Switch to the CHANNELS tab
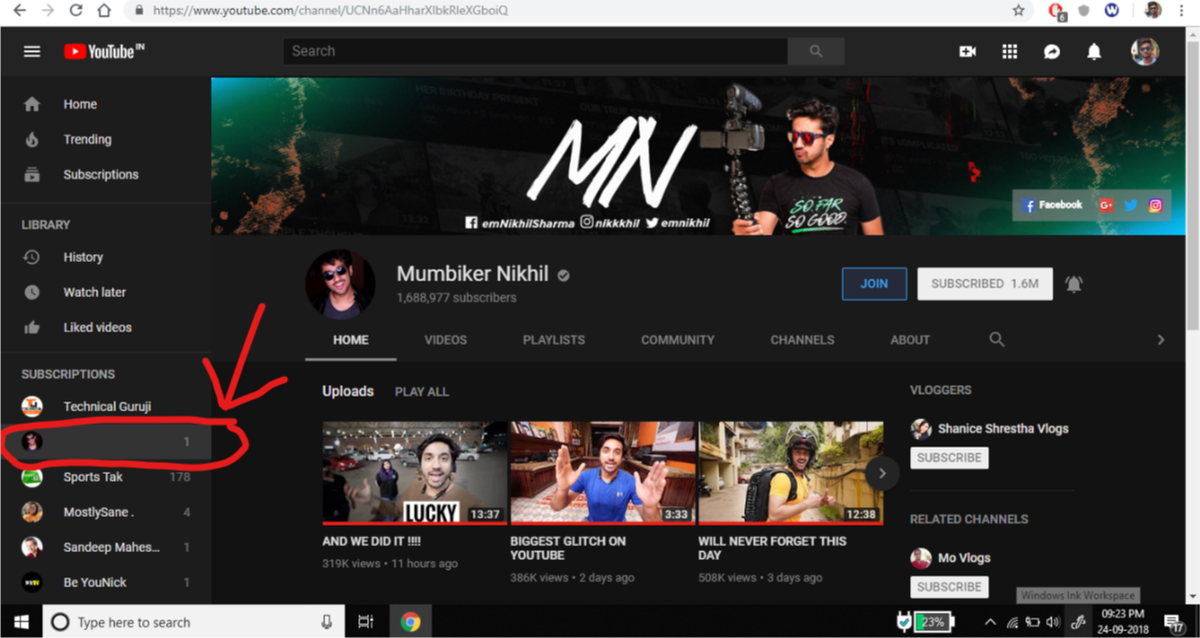1200x638 pixels. 802,340
